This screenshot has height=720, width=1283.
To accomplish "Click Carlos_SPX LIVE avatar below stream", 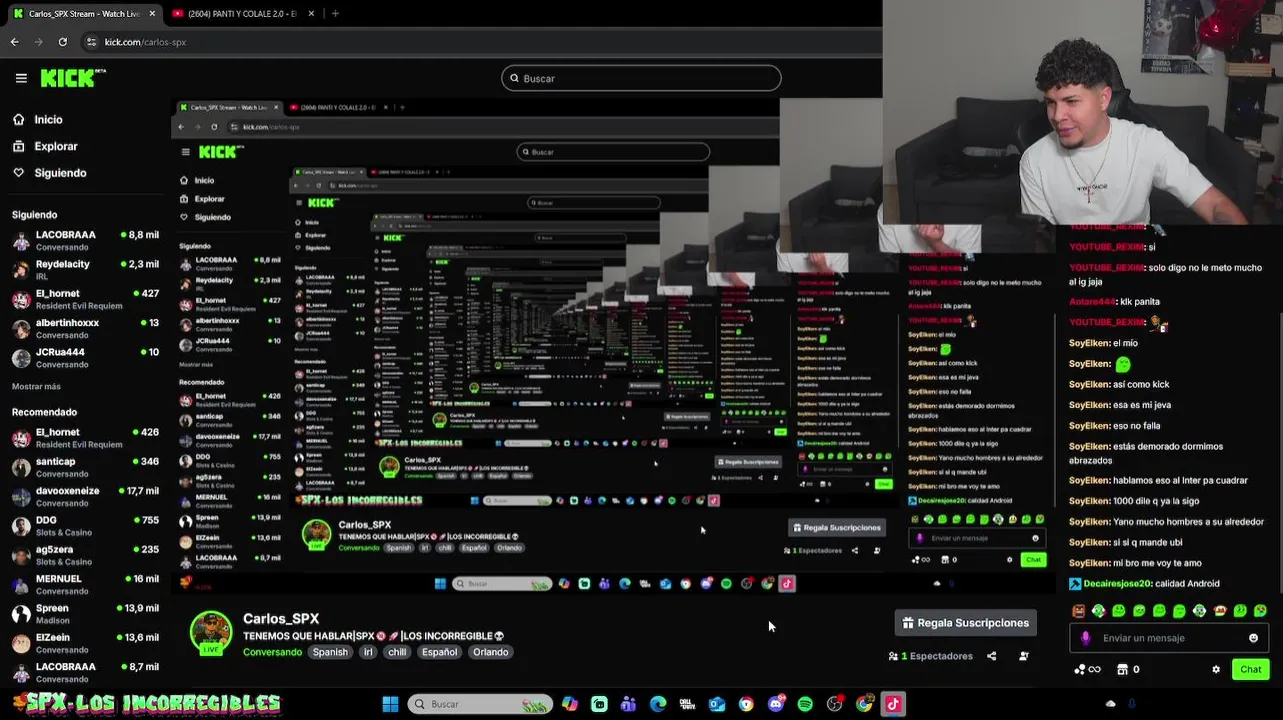I will 211,633.
